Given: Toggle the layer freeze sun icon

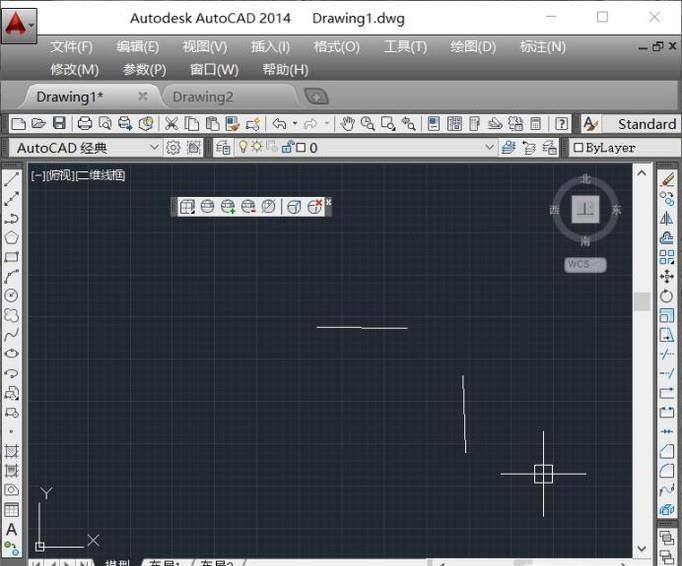Looking at the screenshot, I should tap(256, 148).
